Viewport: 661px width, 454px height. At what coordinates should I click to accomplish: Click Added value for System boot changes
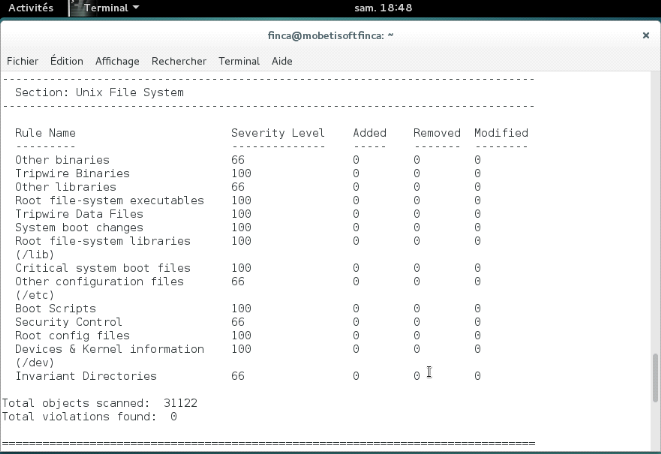coord(356,227)
